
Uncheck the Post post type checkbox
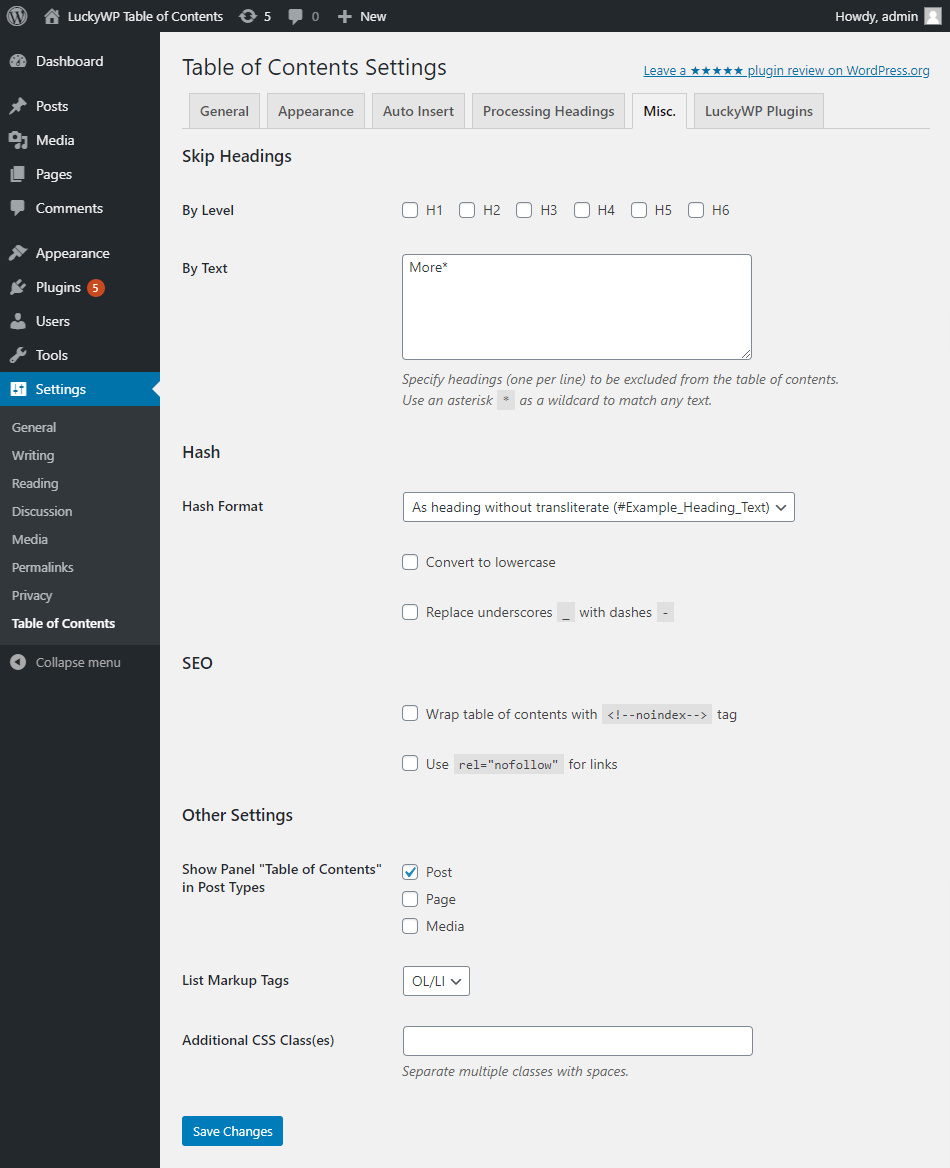(x=410, y=872)
